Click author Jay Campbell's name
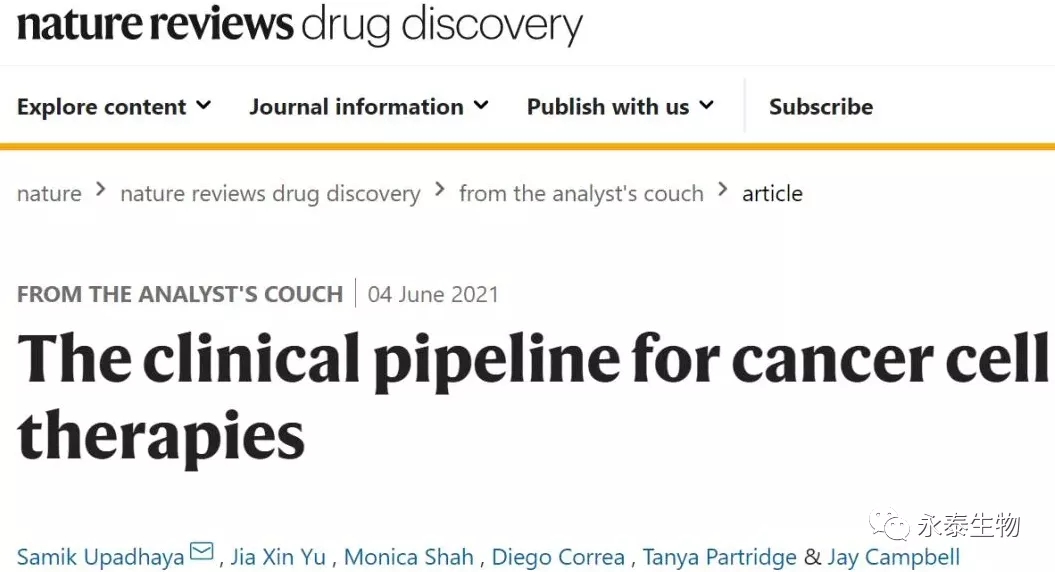Image resolution: width=1055 pixels, height=572 pixels. click(x=893, y=556)
